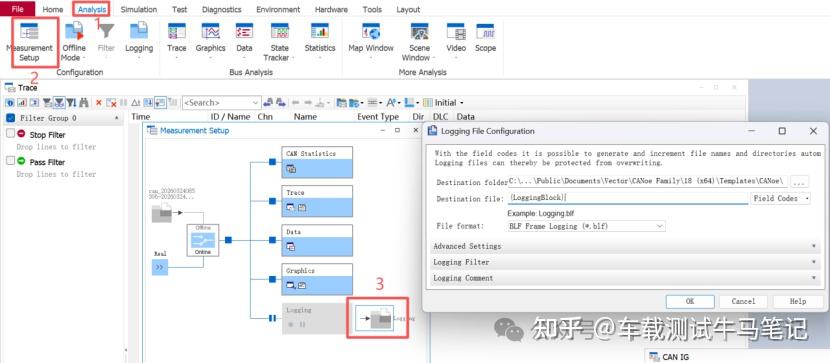Switch to the Analysis ribbon tab

pyautogui.click(x=92, y=10)
